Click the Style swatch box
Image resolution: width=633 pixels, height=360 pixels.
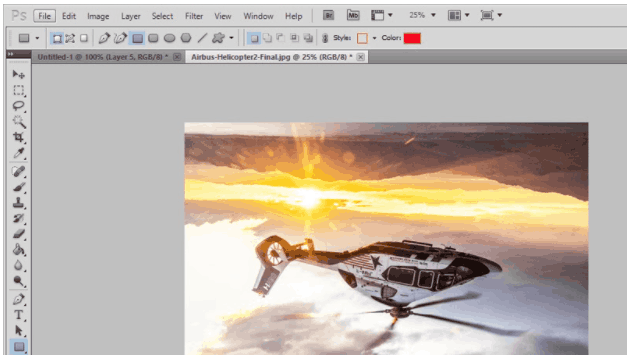tap(362, 38)
